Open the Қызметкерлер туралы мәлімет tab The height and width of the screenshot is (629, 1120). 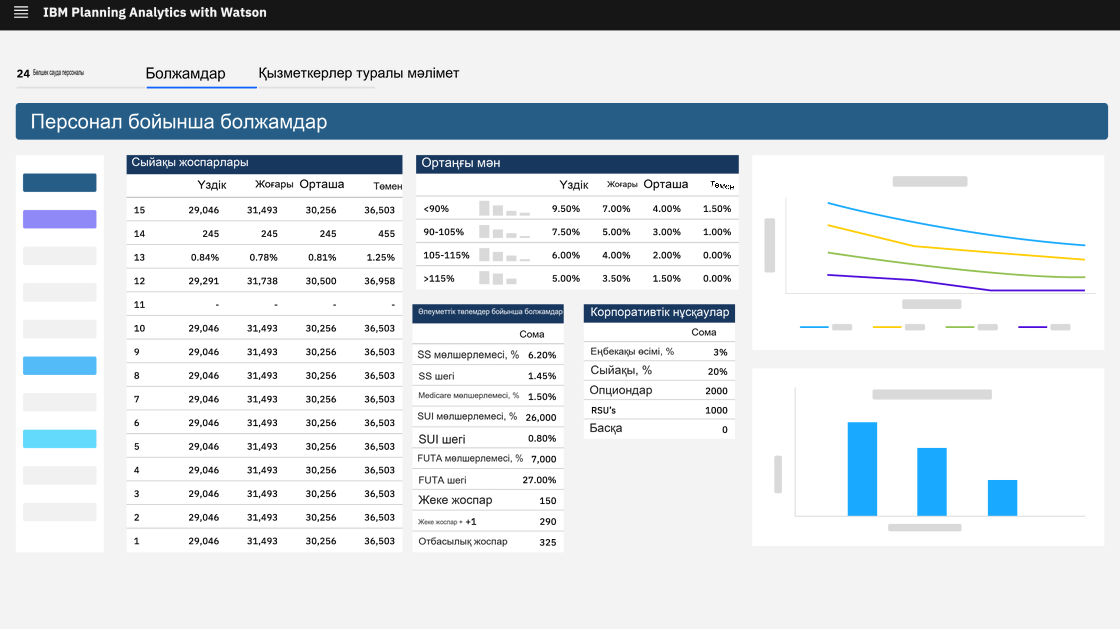pos(359,74)
